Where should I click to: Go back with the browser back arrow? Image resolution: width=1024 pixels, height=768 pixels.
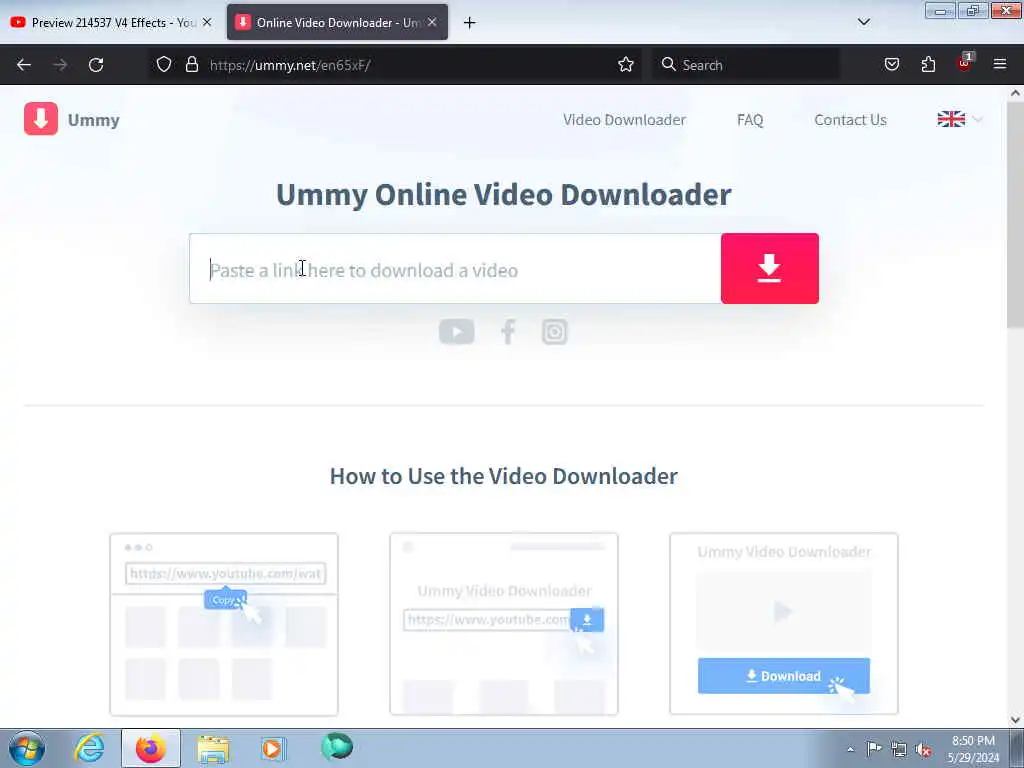tap(24, 65)
